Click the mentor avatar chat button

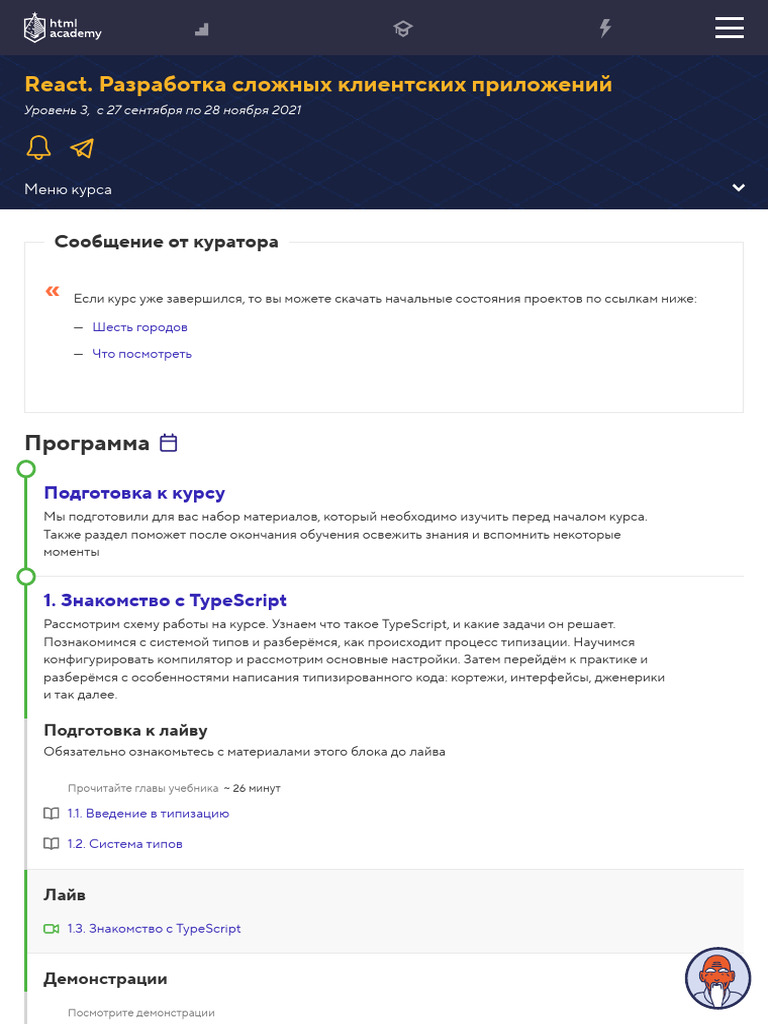click(718, 978)
